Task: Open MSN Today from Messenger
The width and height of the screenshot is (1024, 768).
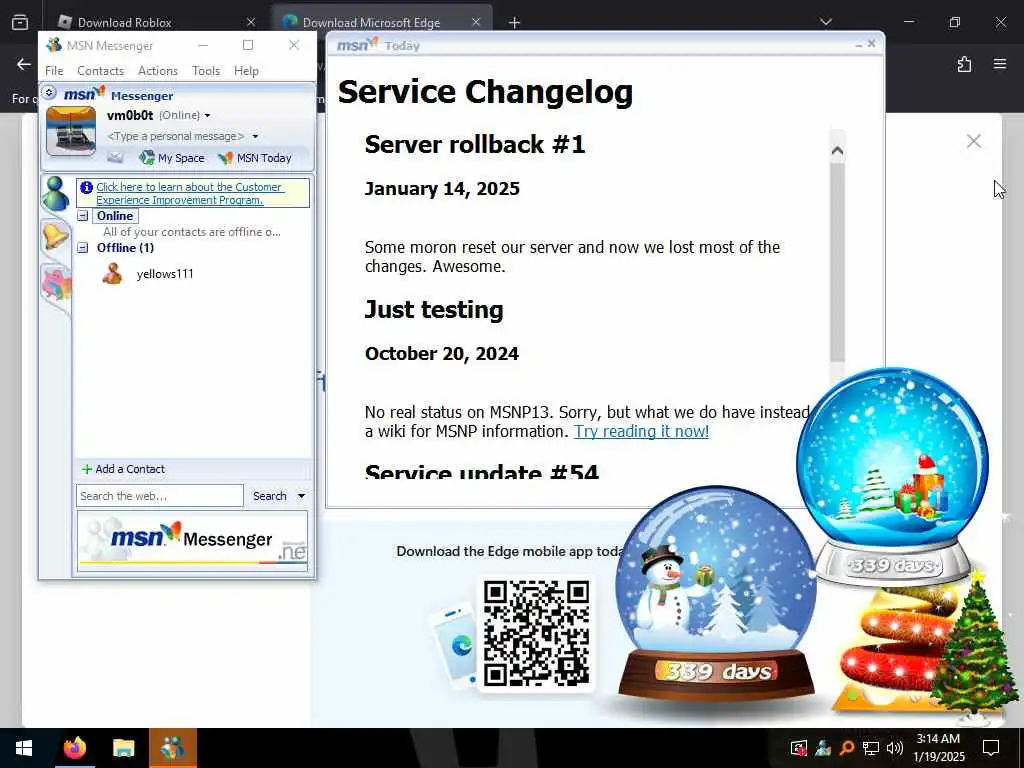Action: coord(255,157)
